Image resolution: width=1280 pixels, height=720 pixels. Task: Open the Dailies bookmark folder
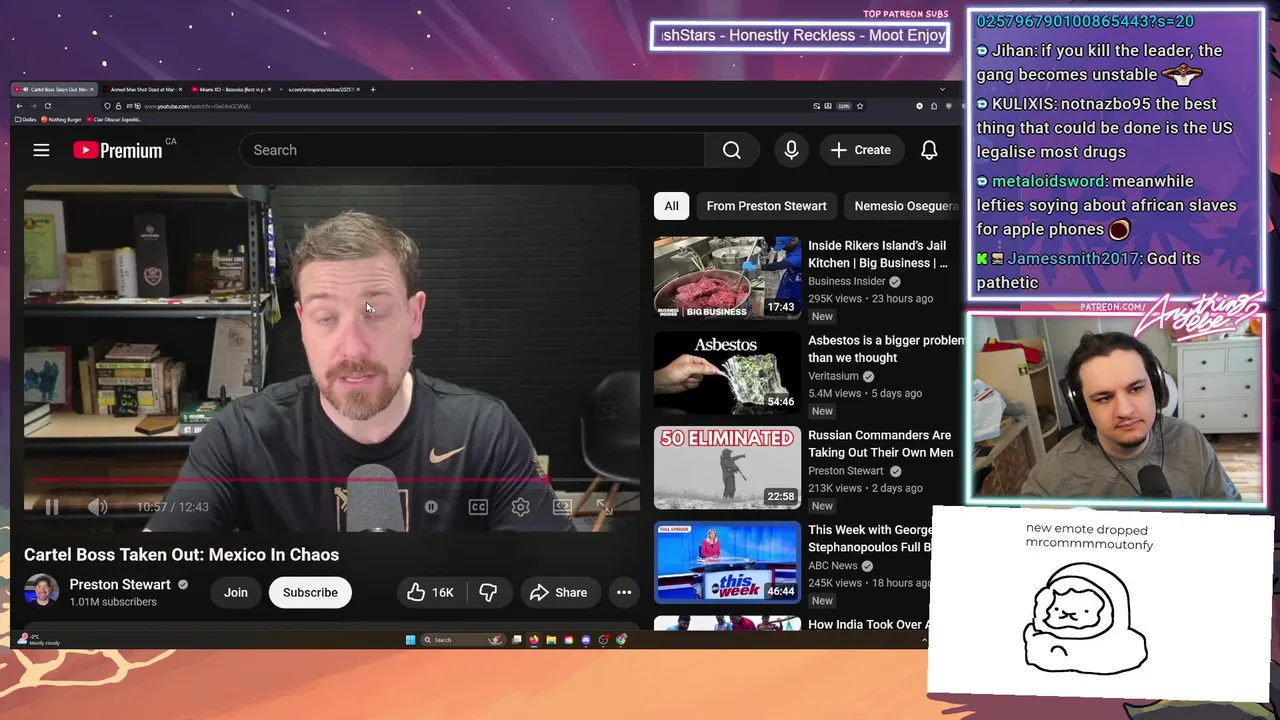(x=26, y=119)
